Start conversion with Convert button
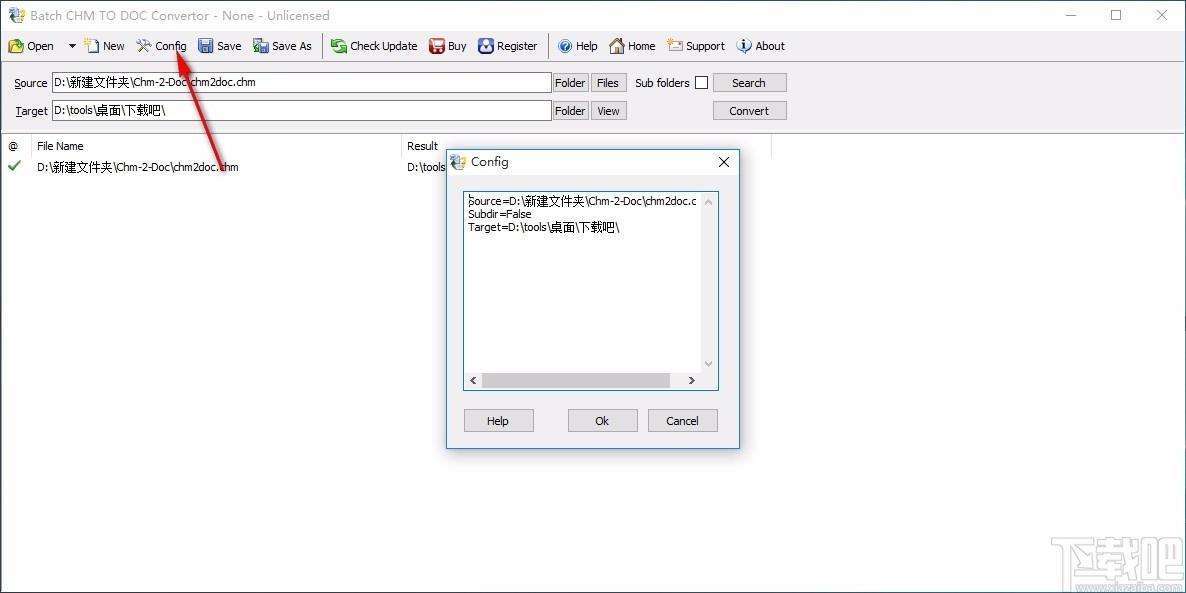Image resolution: width=1186 pixels, height=593 pixels. pyautogui.click(x=750, y=110)
